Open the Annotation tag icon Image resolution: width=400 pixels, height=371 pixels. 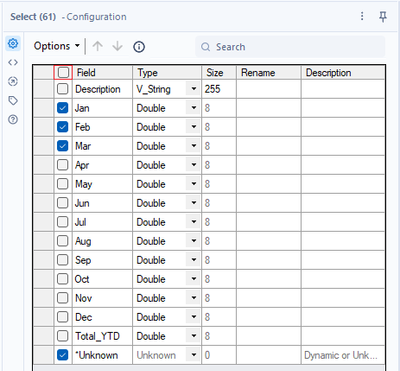click(x=13, y=100)
